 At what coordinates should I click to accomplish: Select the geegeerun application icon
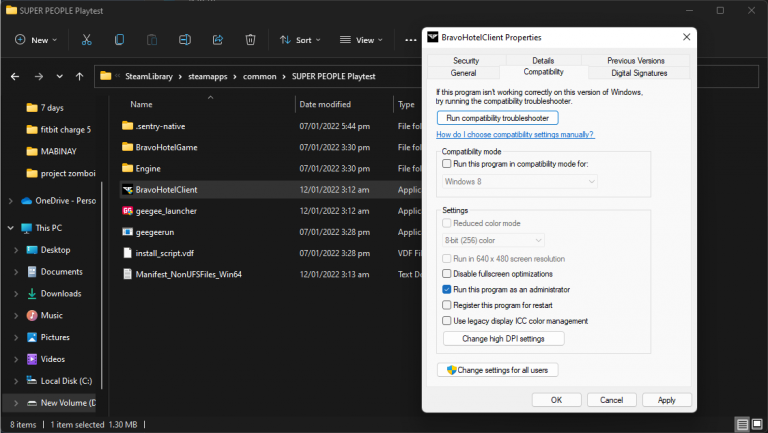point(127,232)
